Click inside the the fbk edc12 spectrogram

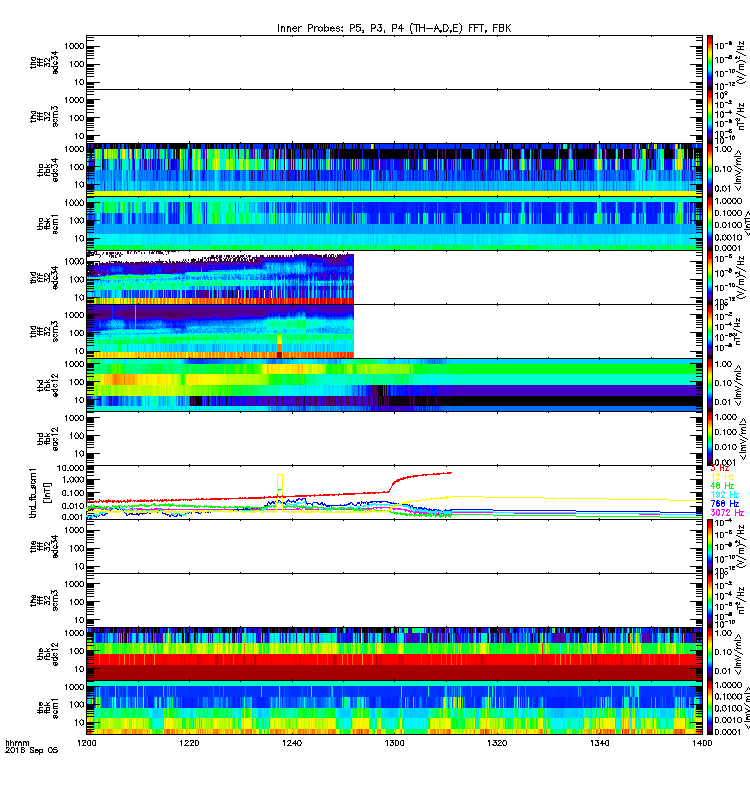(x=394, y=654)
